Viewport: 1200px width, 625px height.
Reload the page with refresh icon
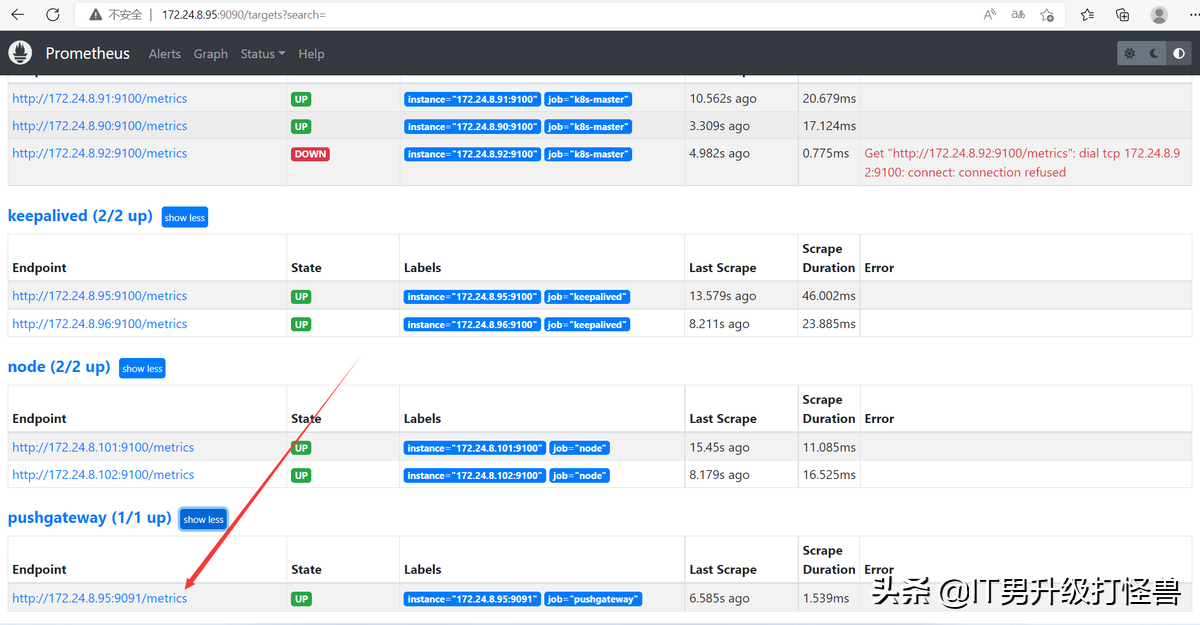coord(53,15)
